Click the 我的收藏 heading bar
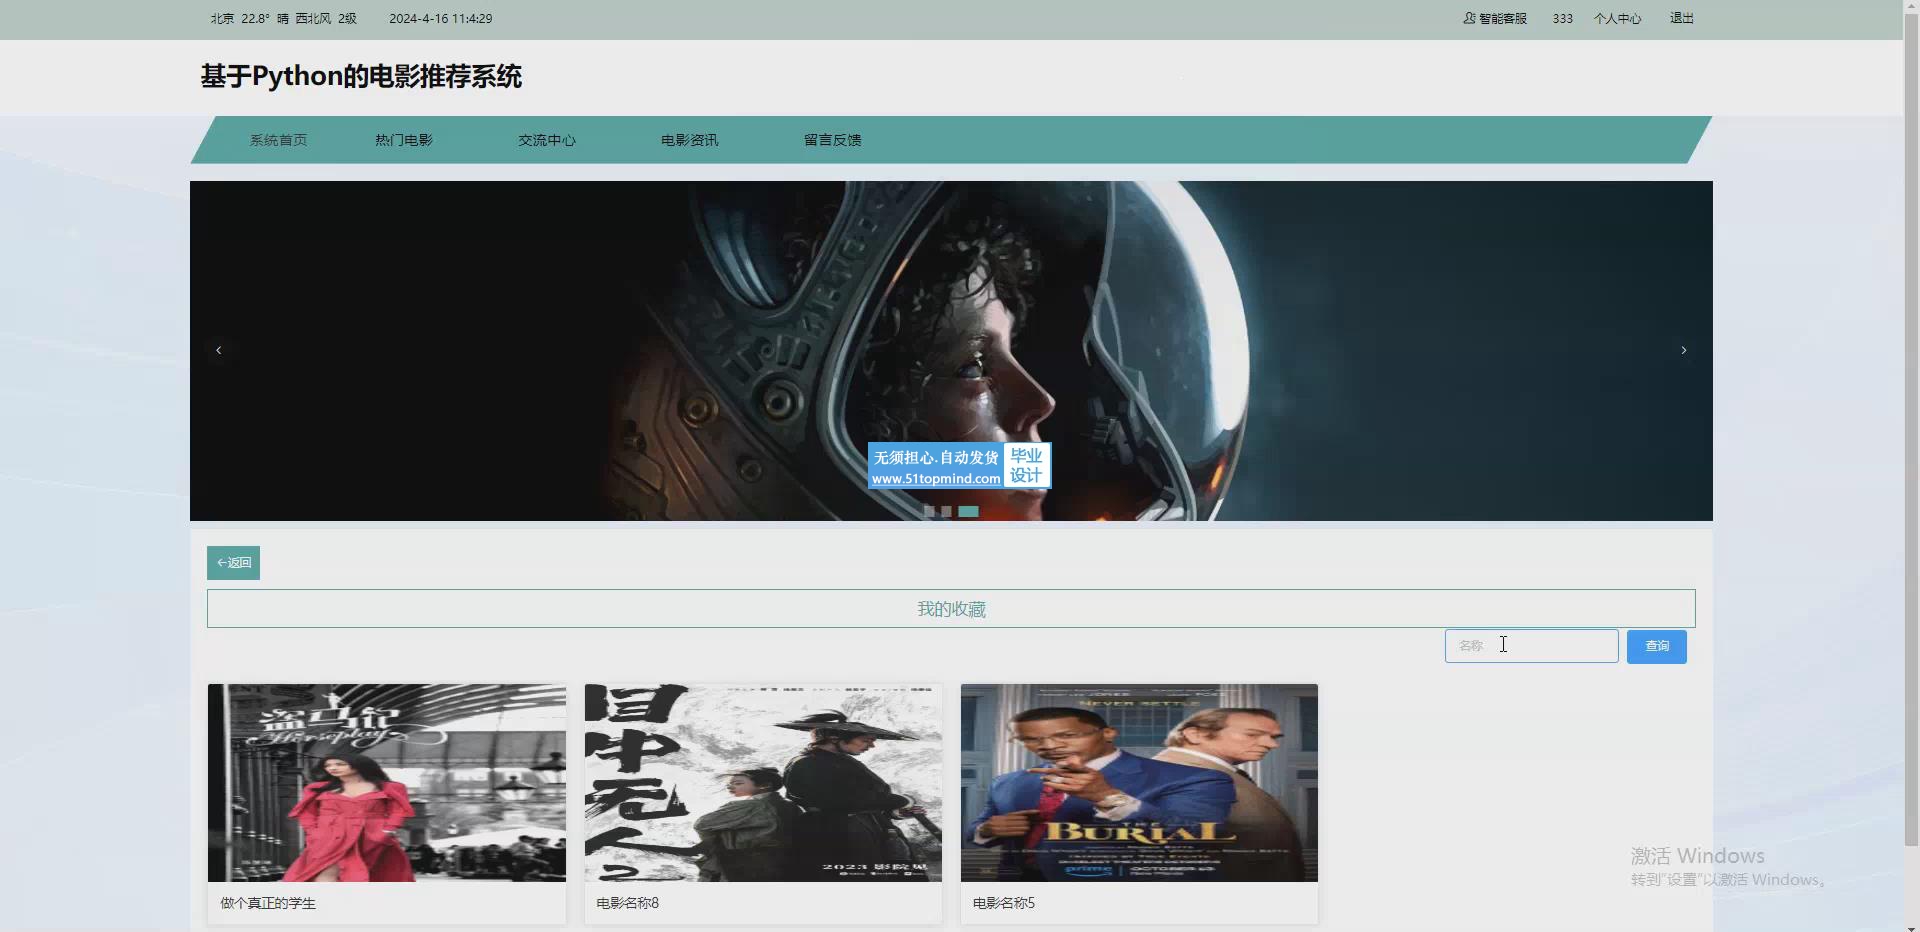Image resolution: width=1920 pixels, height=932 pixels. (951, 609)
